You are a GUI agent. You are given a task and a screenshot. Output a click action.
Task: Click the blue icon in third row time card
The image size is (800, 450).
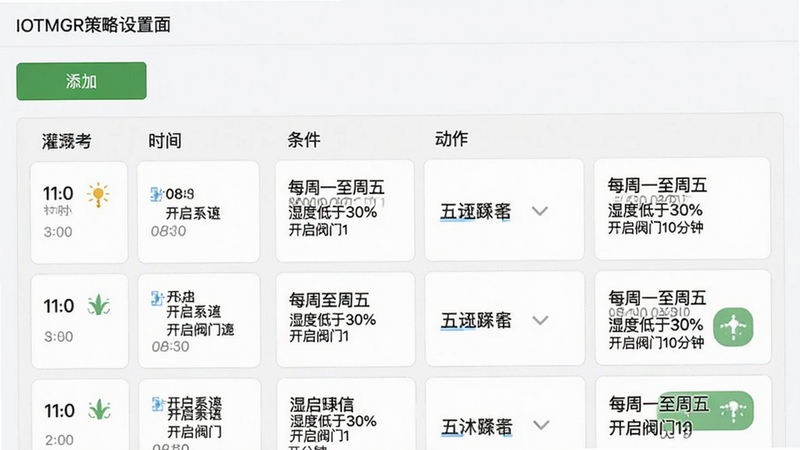coord(158,404)
